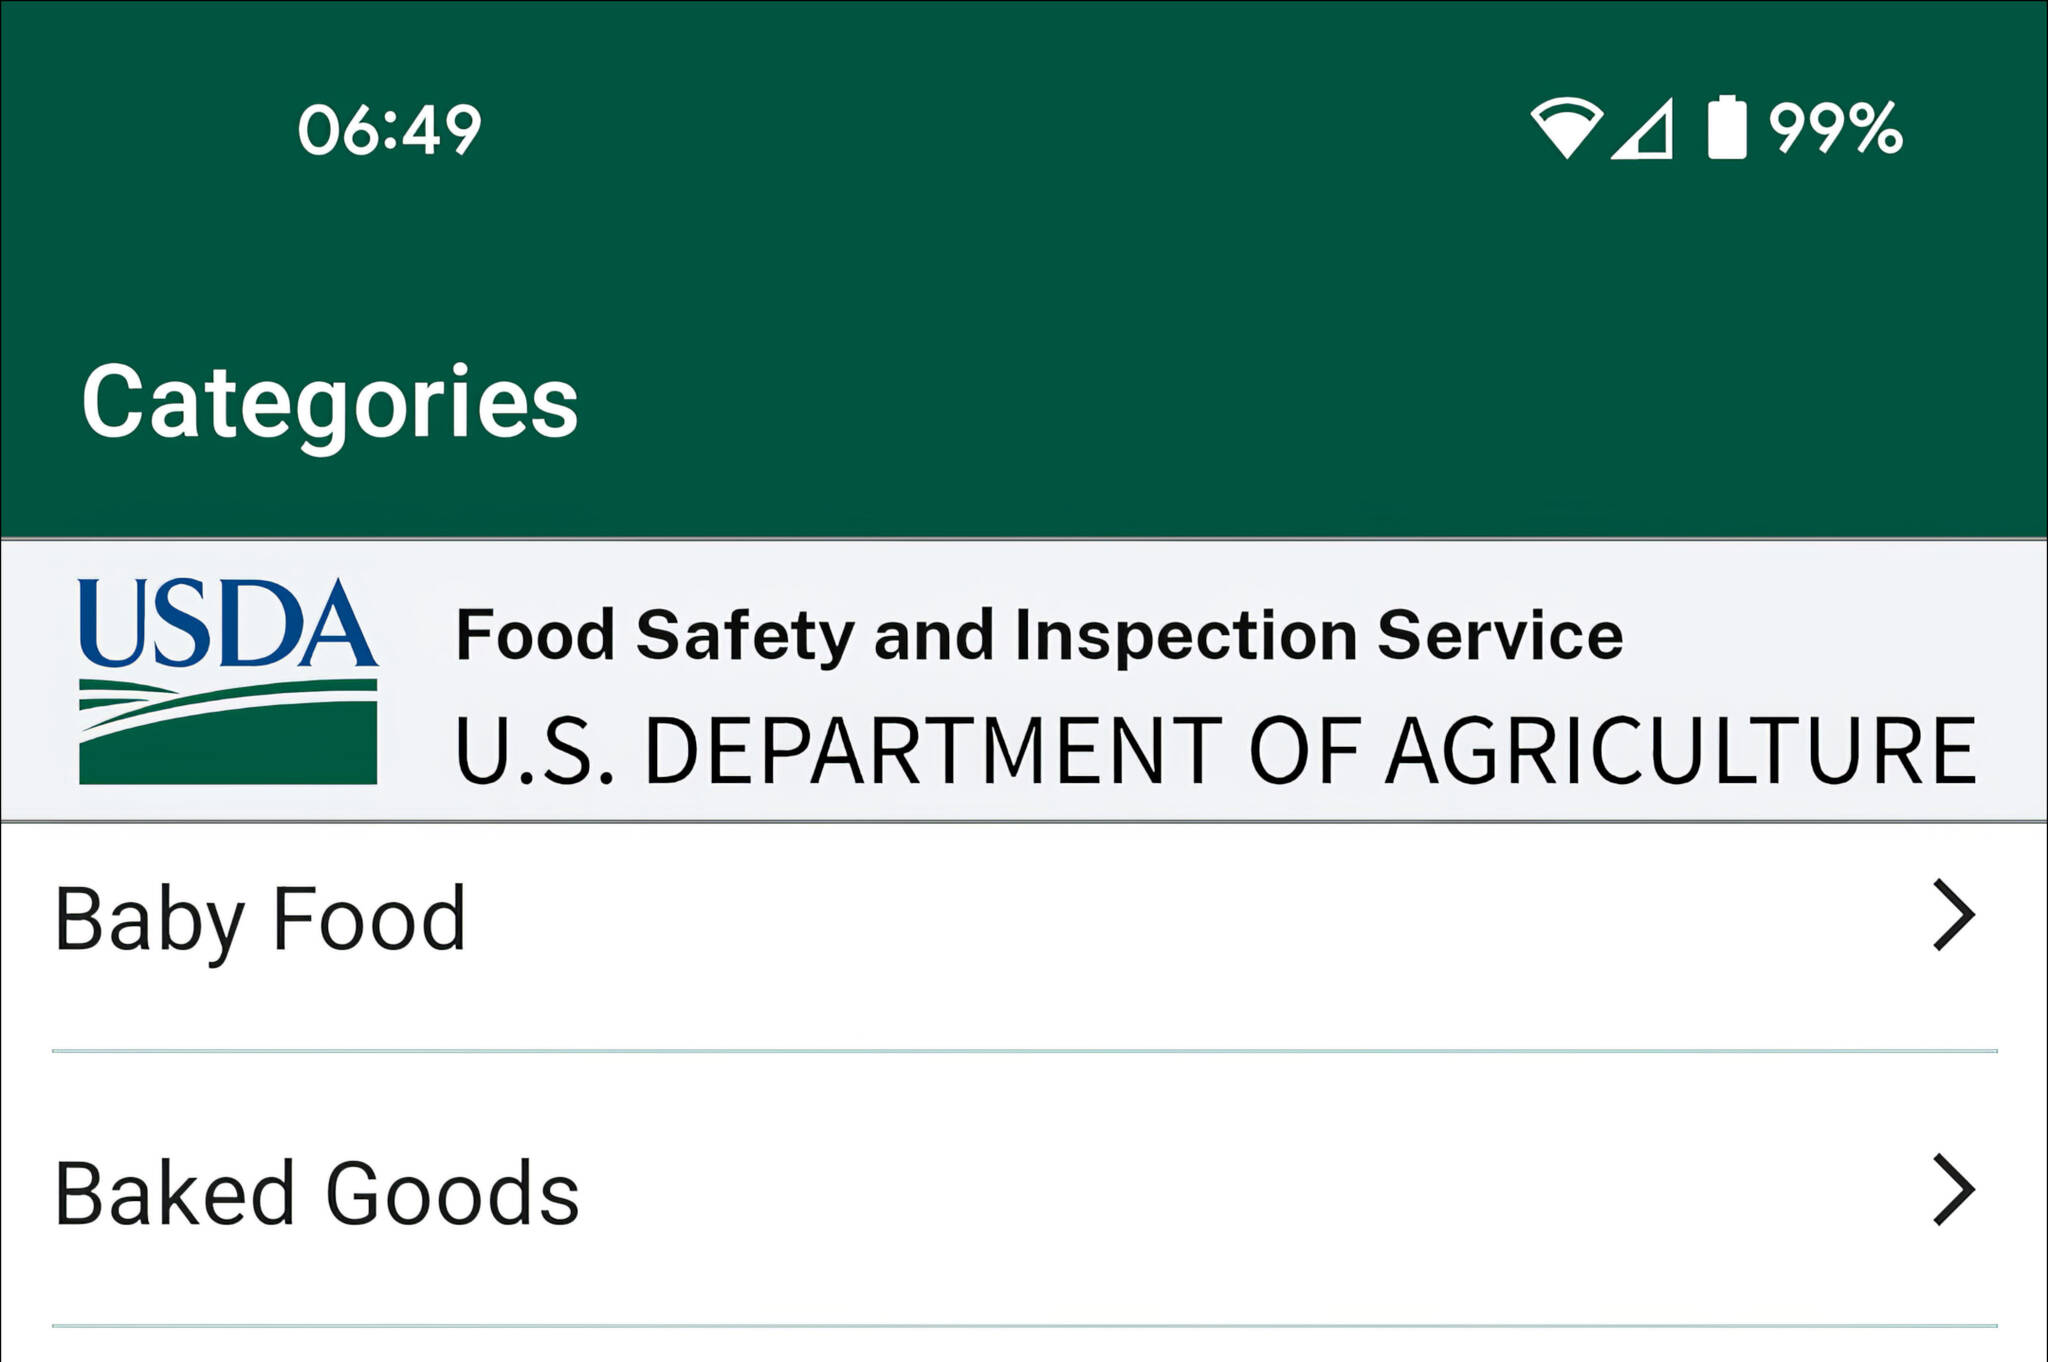Screen dimensions: 2048x1362
Task: Click blank space between Baby Food and its arrow
Action: point(1200,918)
